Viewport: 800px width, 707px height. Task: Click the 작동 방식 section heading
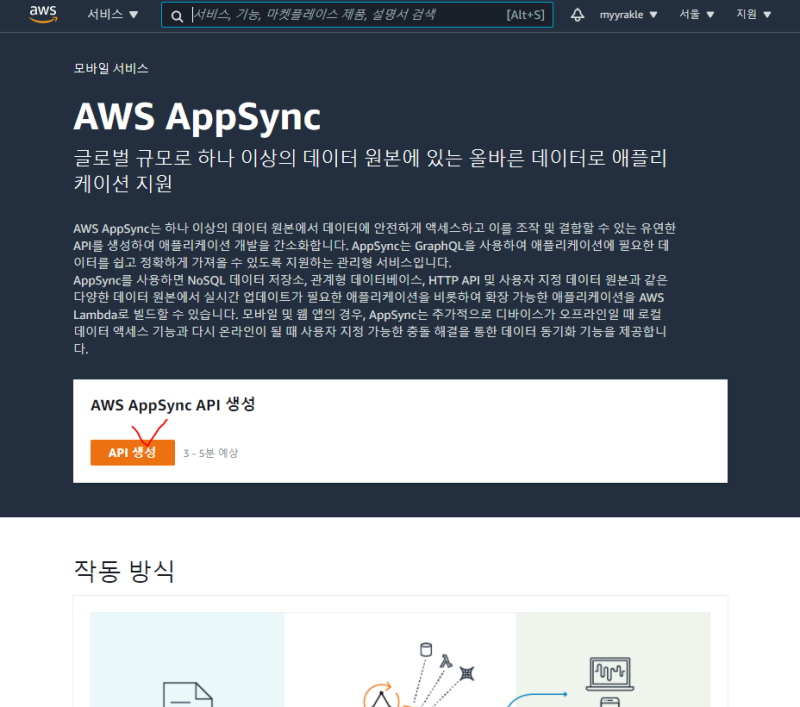124,571
